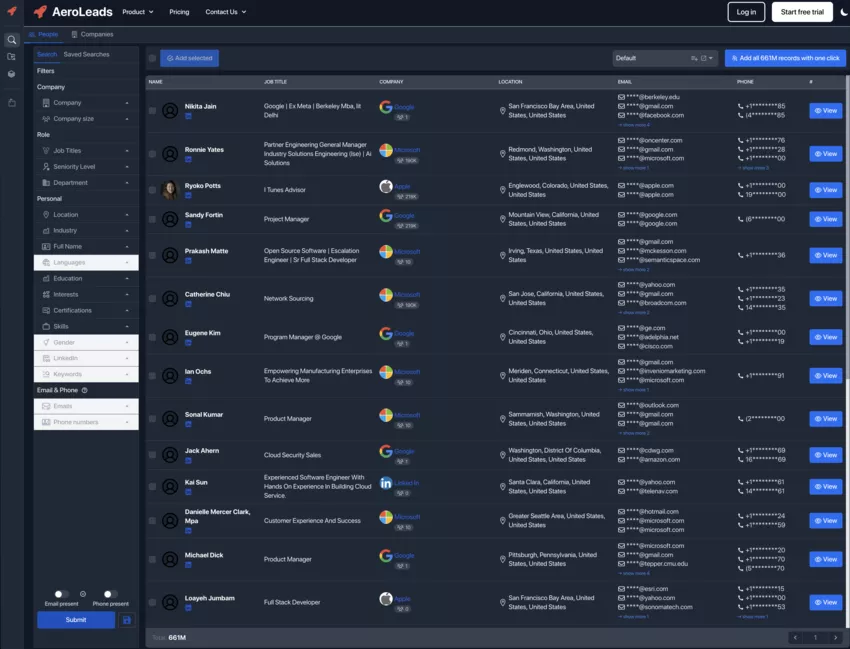
Task: Select the search icon in left sidebar
Action: pos(12,41)
